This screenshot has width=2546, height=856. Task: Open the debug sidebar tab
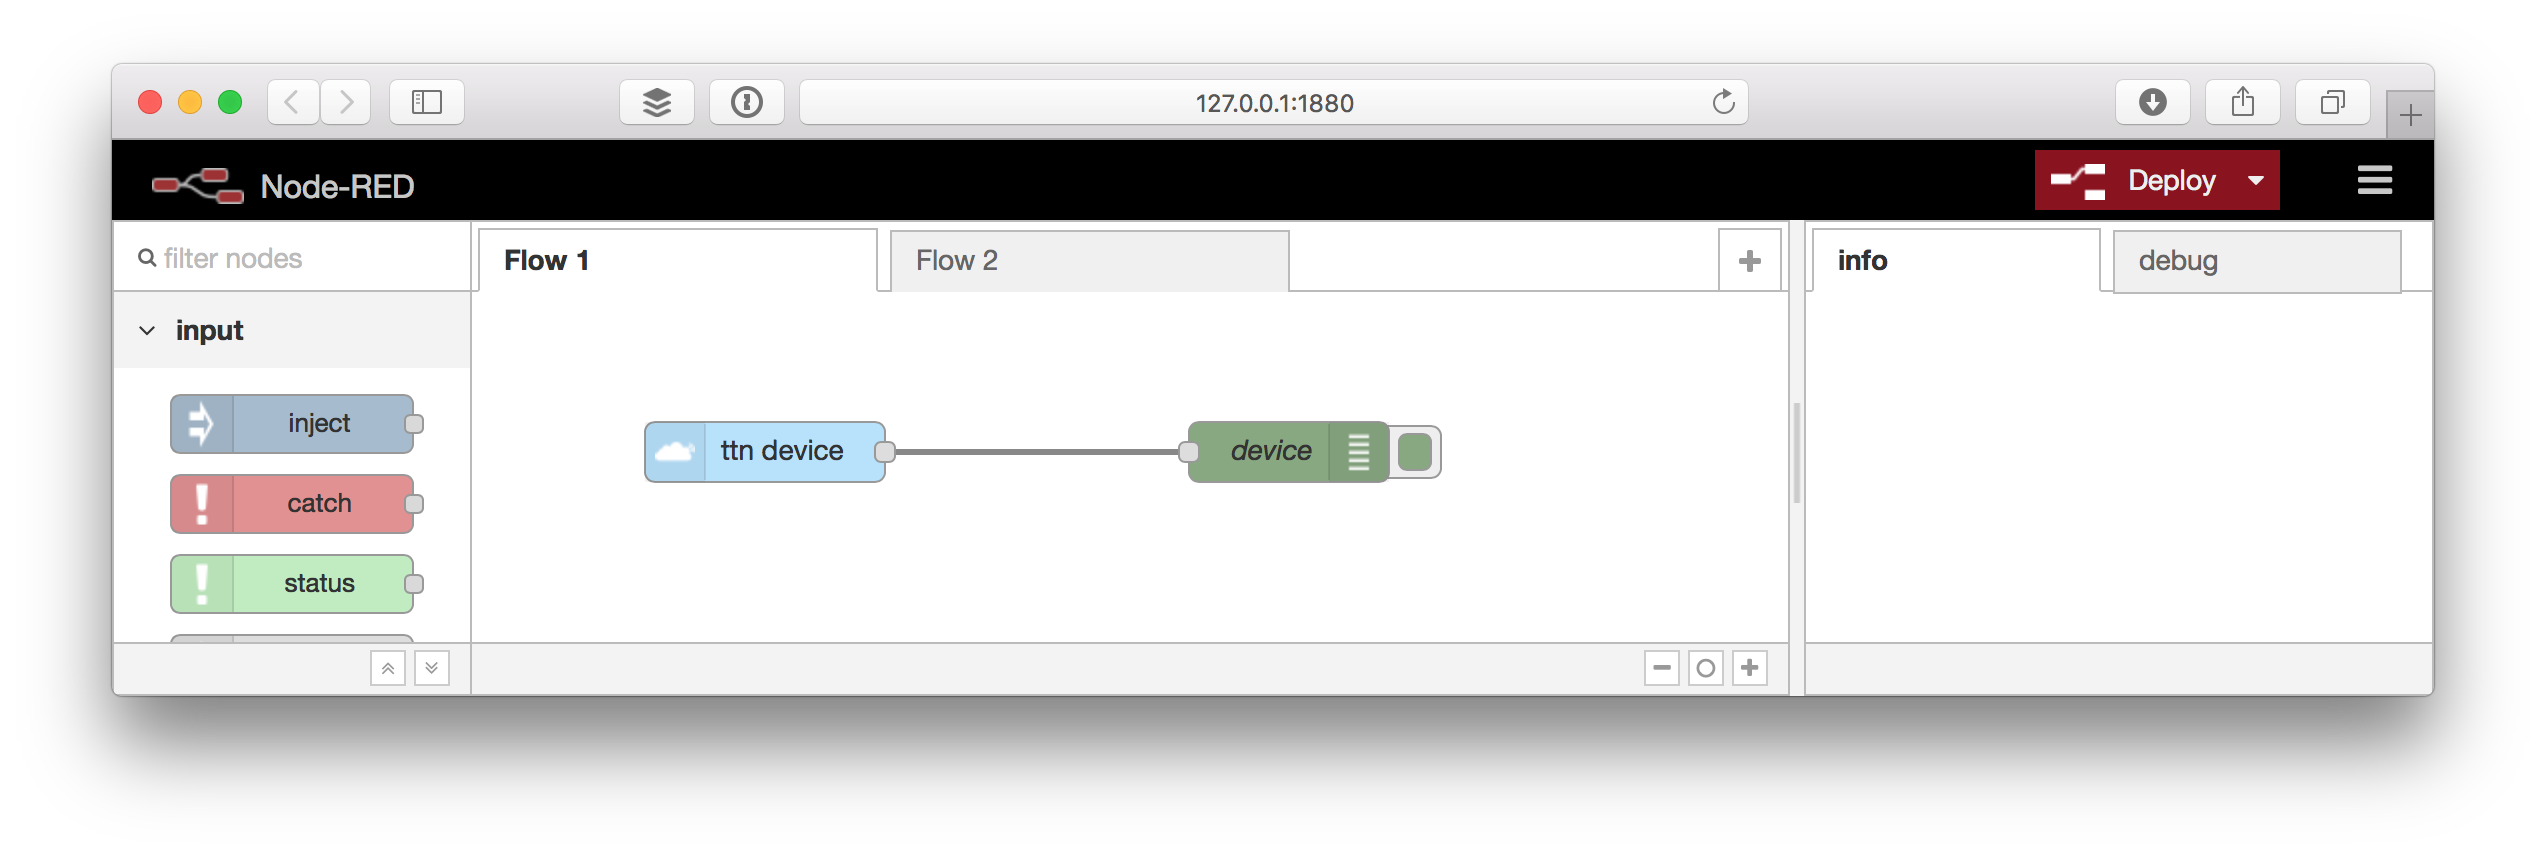(2257, 261)
